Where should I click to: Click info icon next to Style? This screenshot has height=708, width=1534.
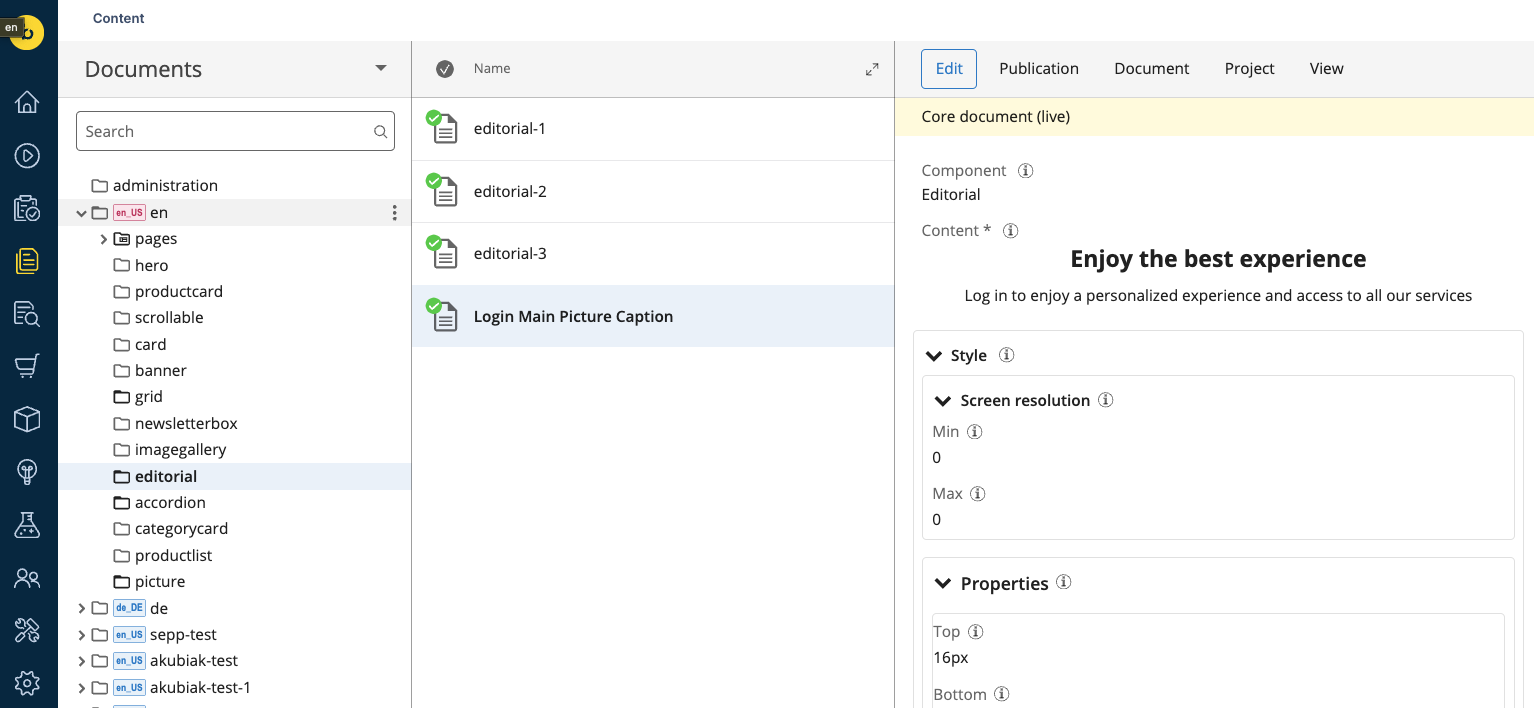coord(1007,355)
